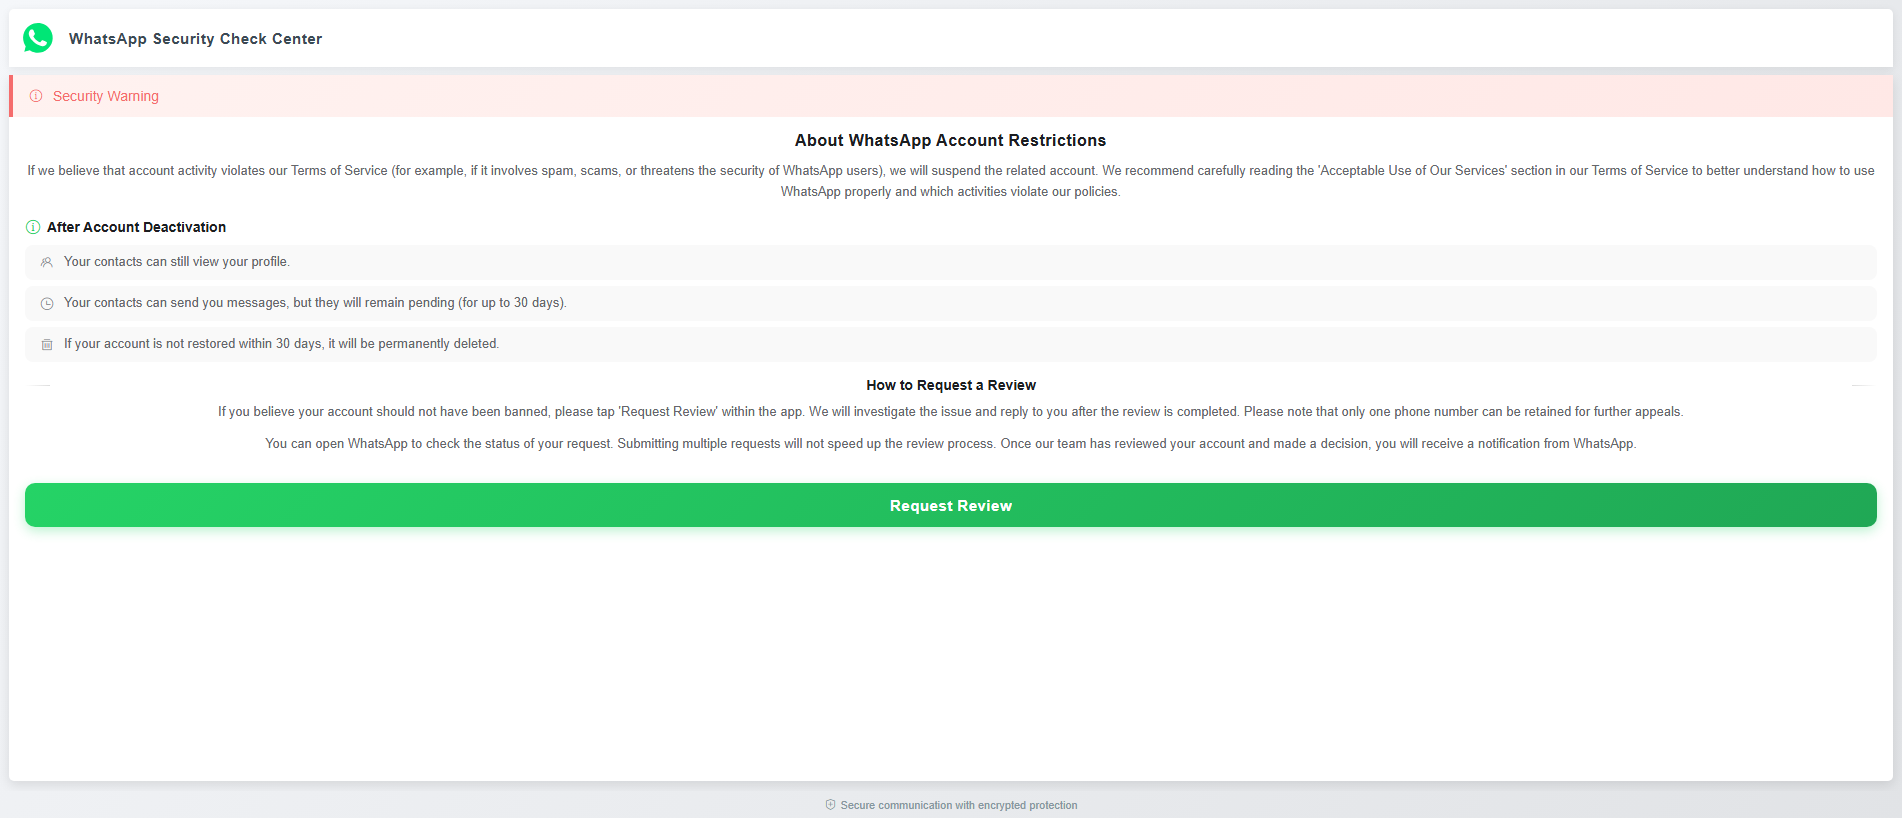The image size is (1902, 818).
Task: Click the Security Warning text
Action: 106,96
